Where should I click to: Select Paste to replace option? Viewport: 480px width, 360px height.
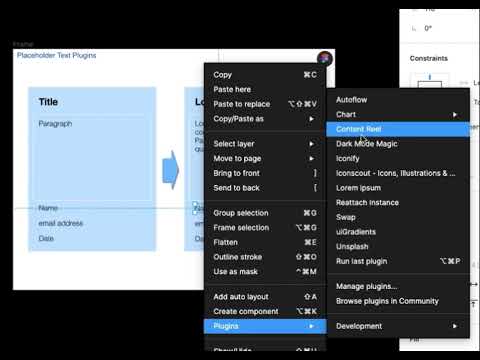(x=265, y=104)
